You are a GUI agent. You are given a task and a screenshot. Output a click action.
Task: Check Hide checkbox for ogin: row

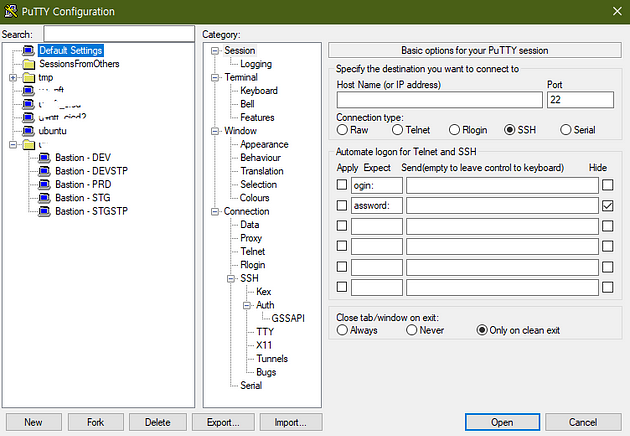608,185
